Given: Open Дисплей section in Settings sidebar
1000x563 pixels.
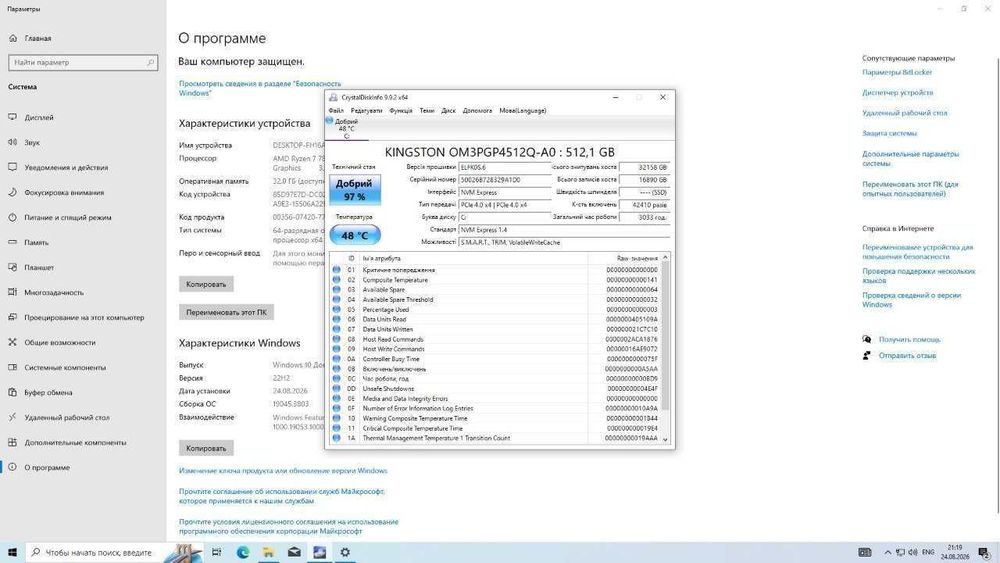Looking at the screenshot, I should click(x=39, y=117).
